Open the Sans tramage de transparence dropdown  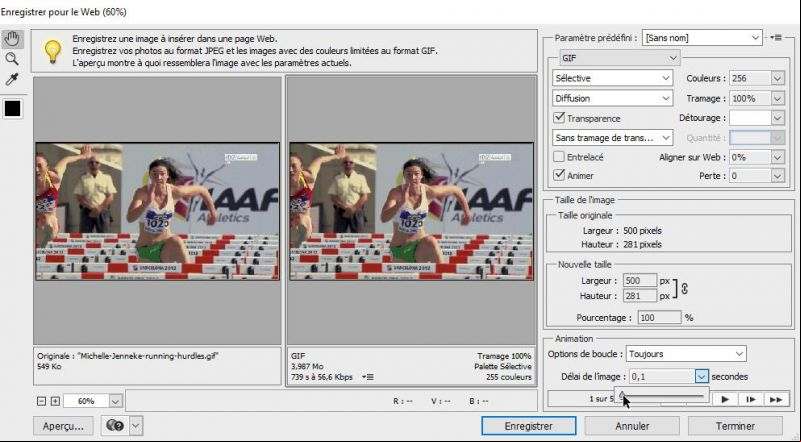[x=612, y=137]
